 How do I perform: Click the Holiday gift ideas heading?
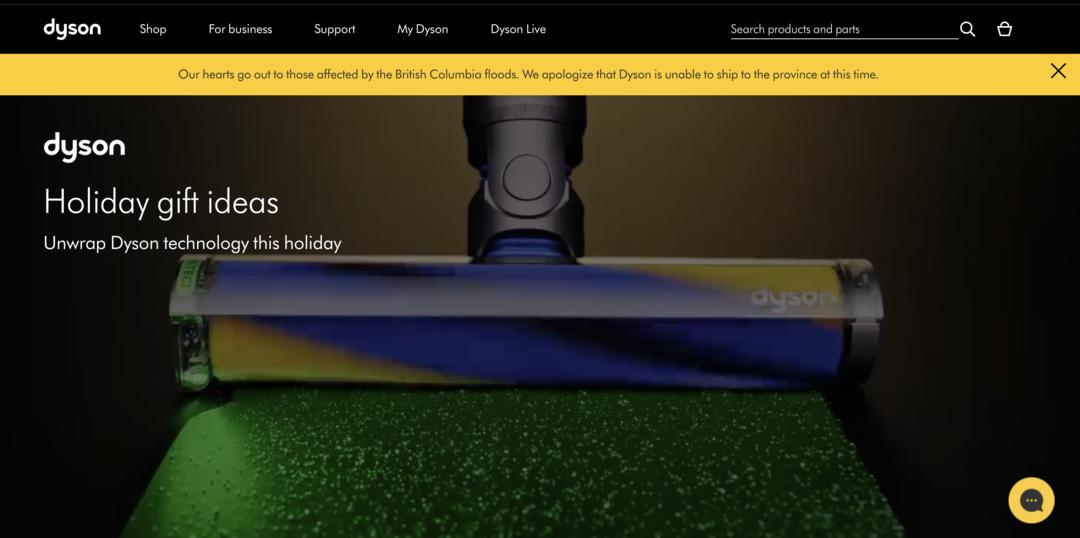coord(161,203)
